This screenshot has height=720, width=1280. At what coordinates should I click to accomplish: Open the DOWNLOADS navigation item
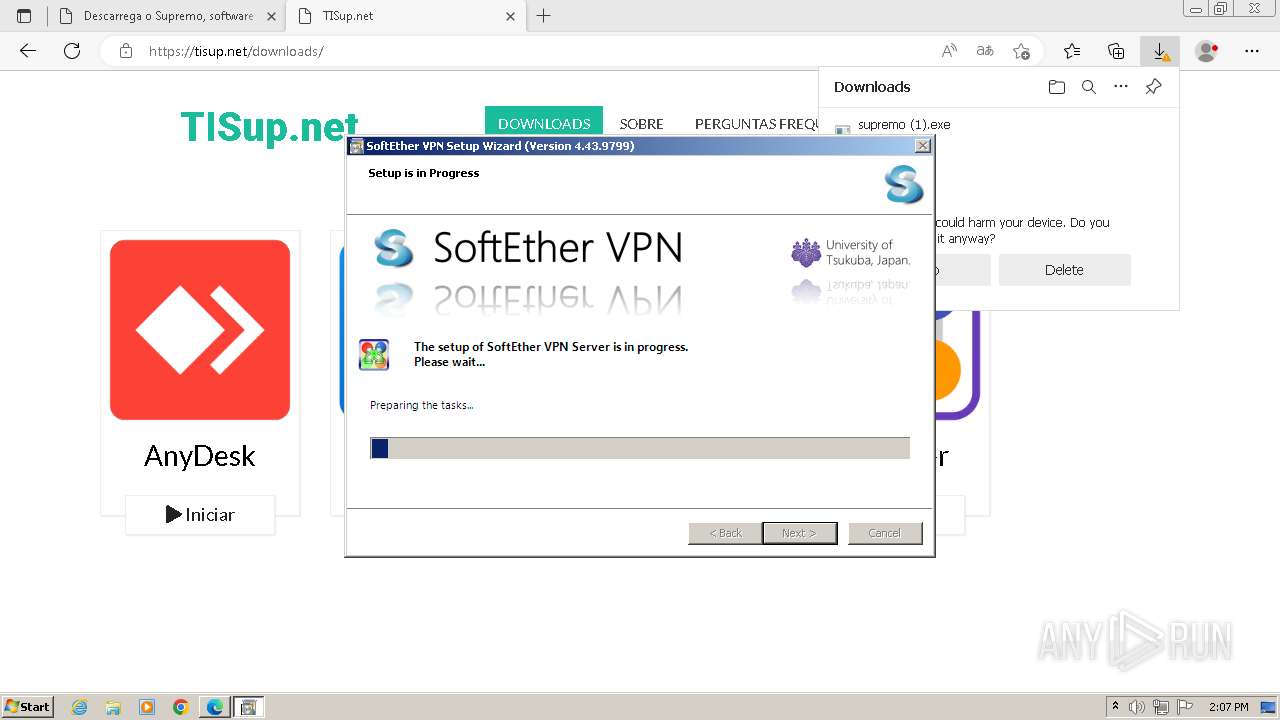[544, 124]
